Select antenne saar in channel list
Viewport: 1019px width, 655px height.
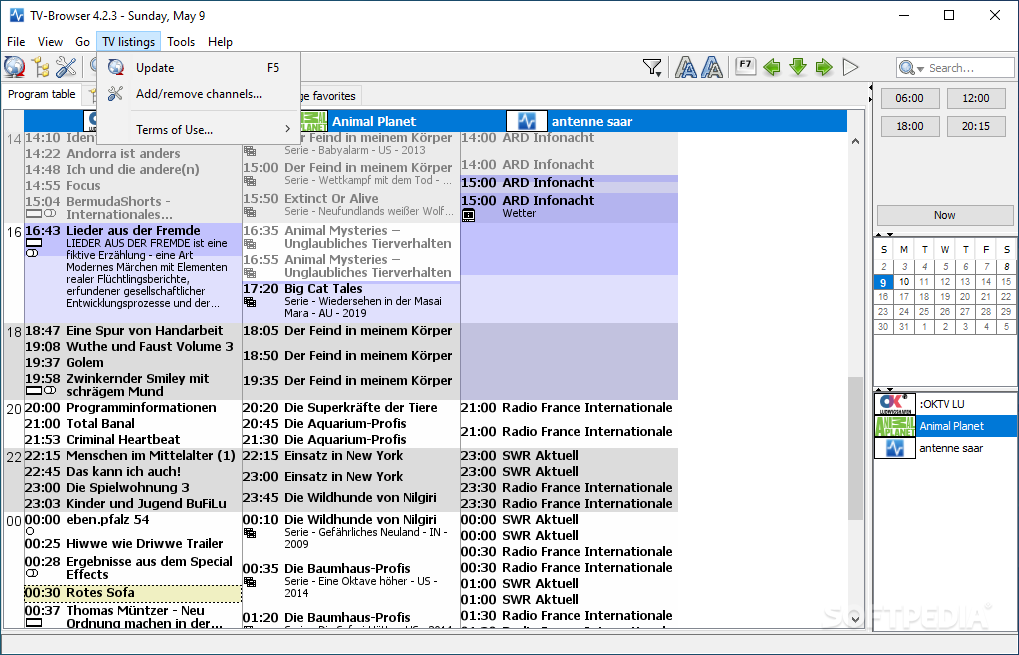pos(945,448)
